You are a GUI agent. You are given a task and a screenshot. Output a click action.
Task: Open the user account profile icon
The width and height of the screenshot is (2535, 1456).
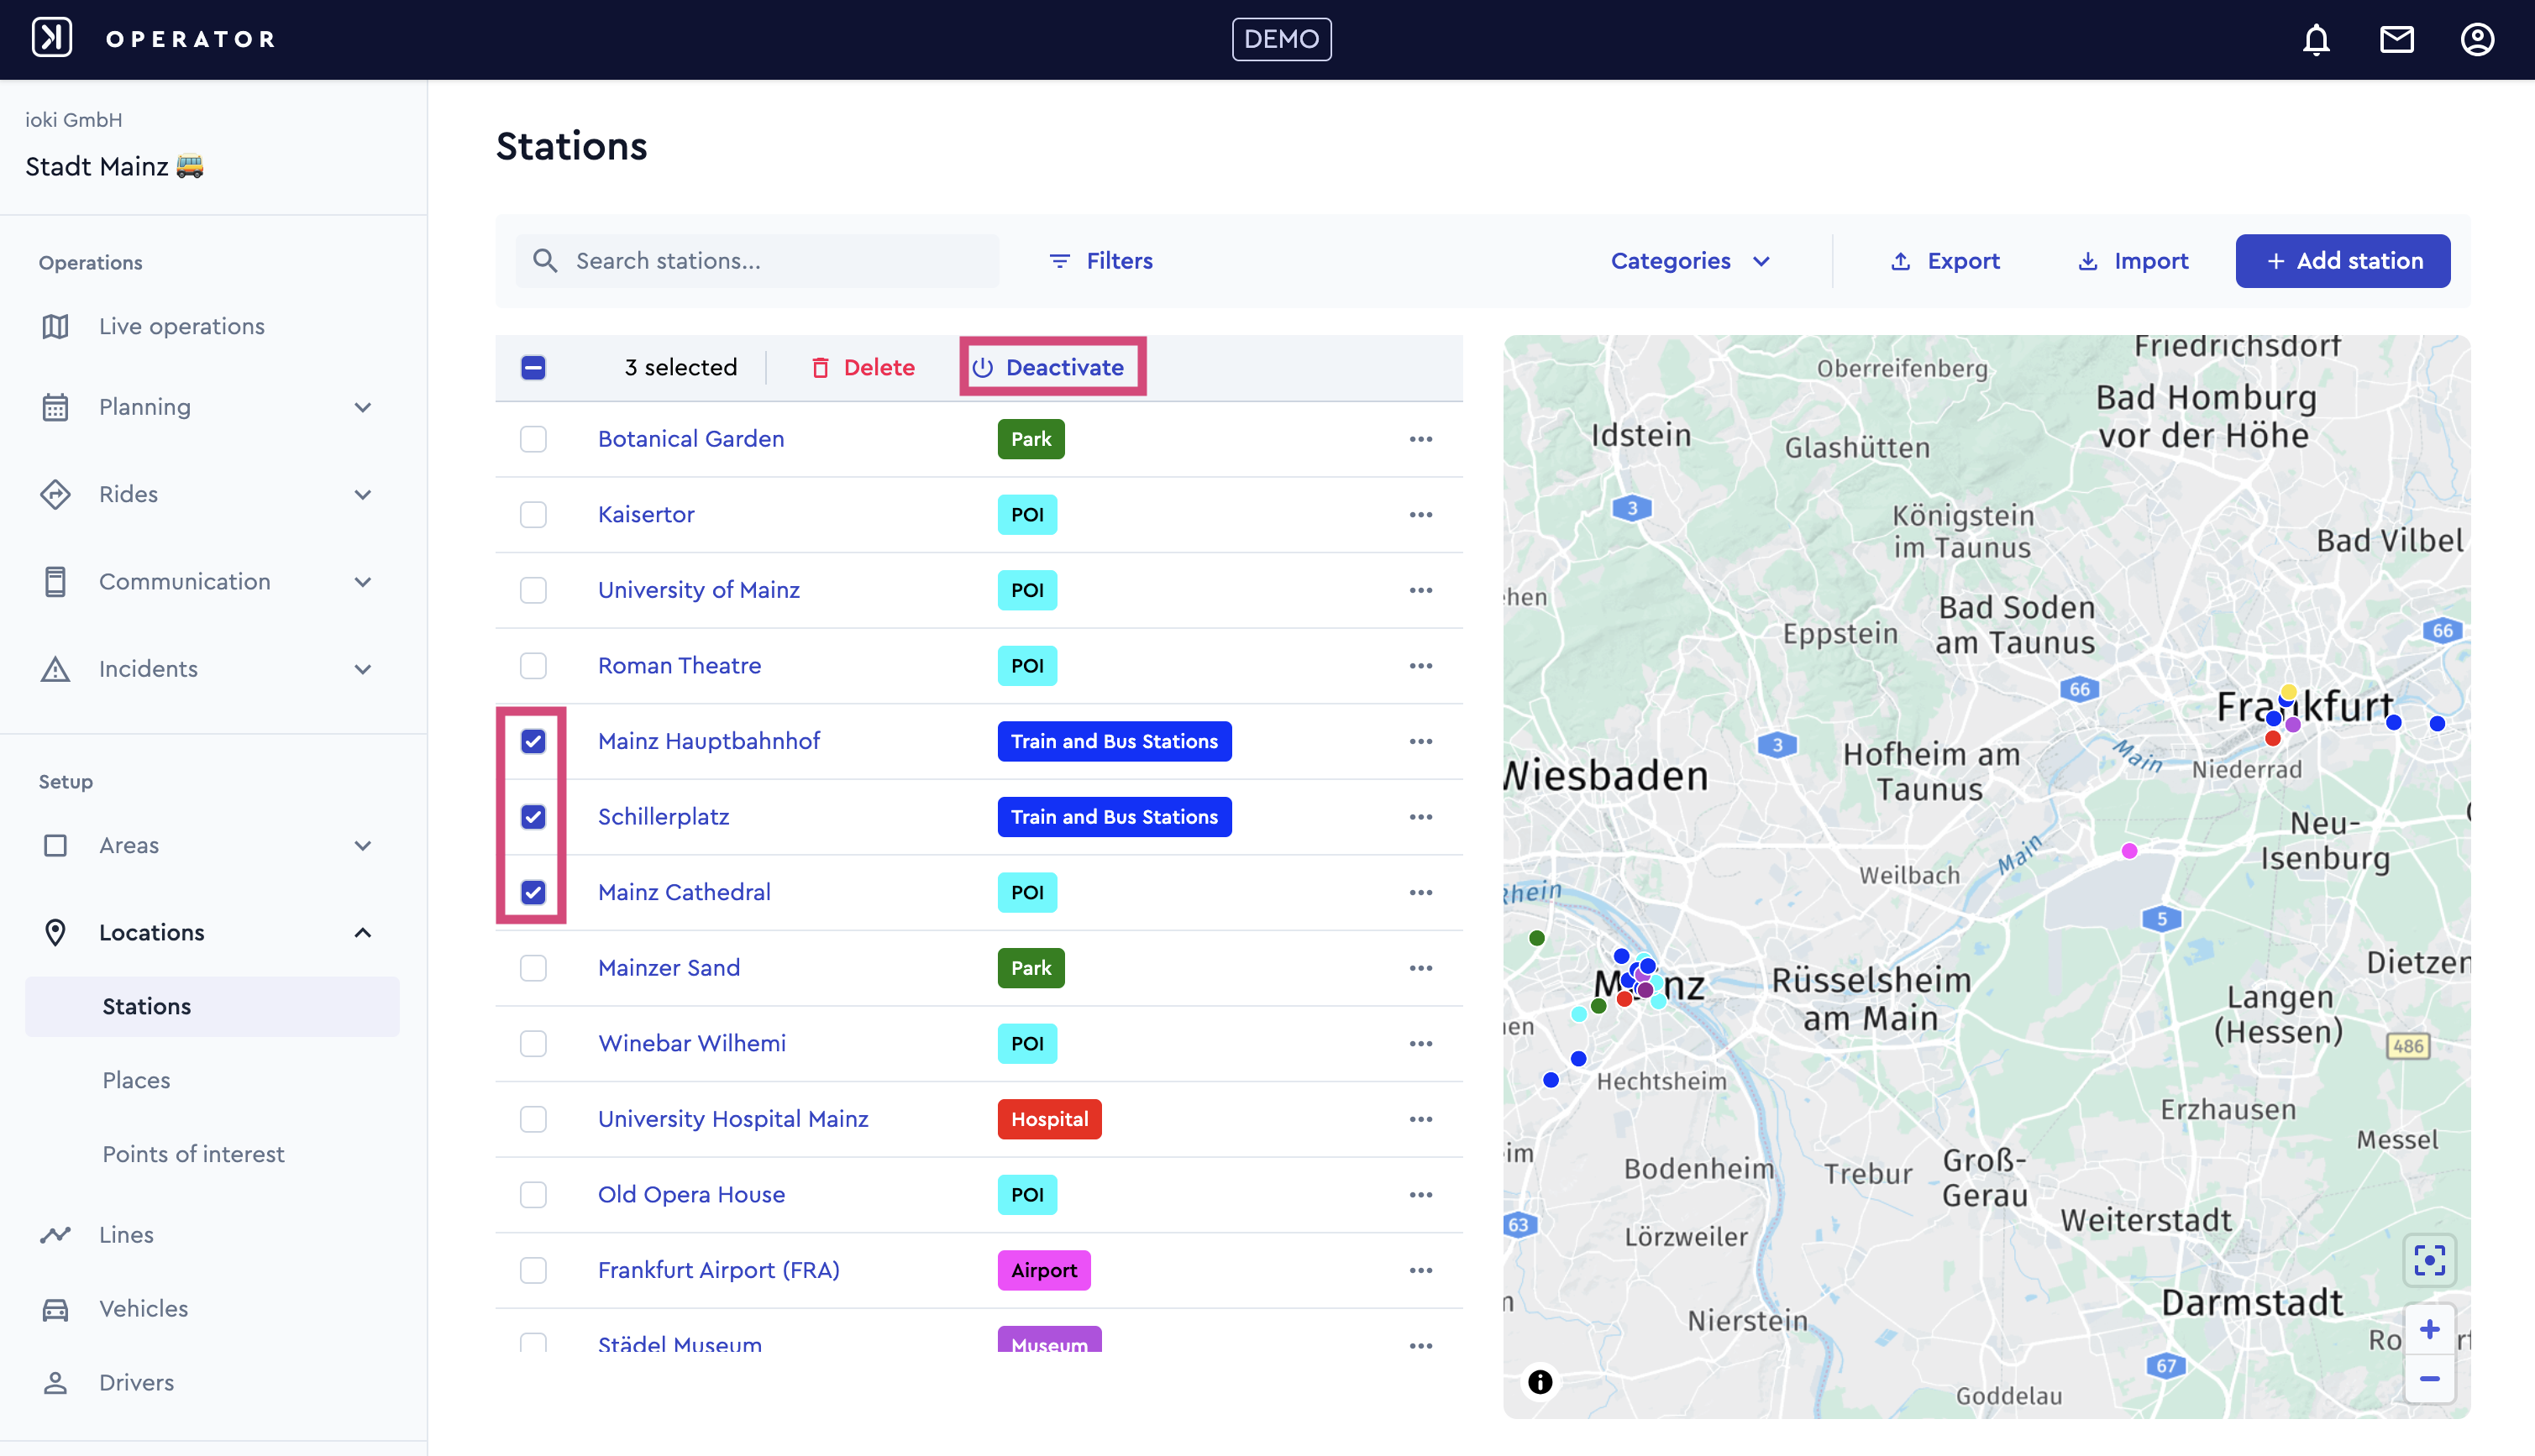pos(2477,40)
